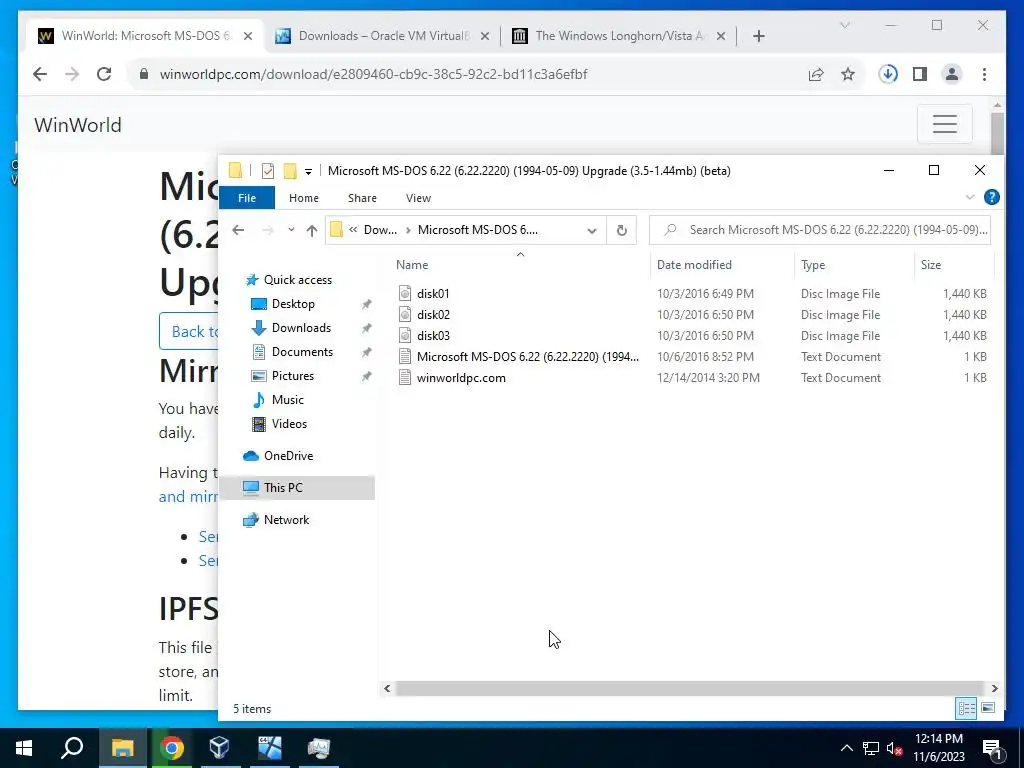This screenshot has width=1024, height=768.
Task: Close the WinWorld MS-DOS tab
Action: pyautogui.click(x=248, y=36)
